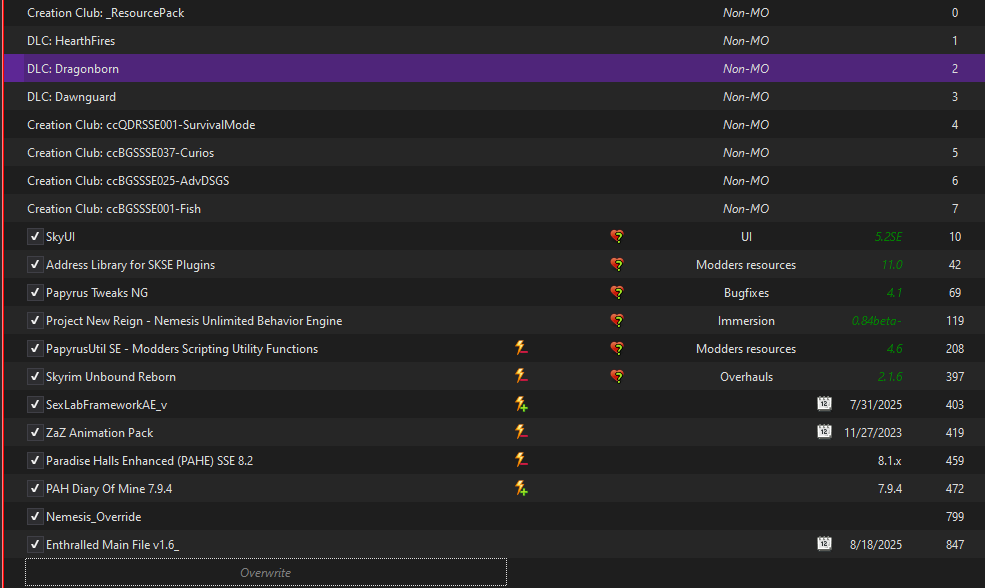Image resolution: width=985 pixels, height=588 pixels.
Task: Uncheck Nemesis_Override mod
Action: [x=35, y=516]
